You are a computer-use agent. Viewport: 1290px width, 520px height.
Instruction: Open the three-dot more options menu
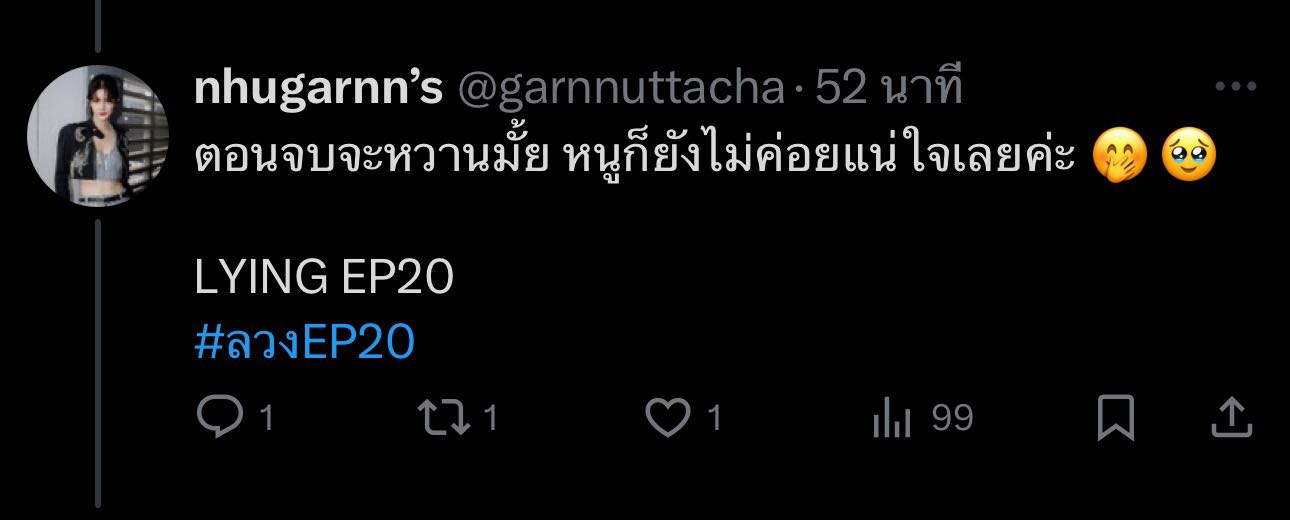coord(1234,88)
